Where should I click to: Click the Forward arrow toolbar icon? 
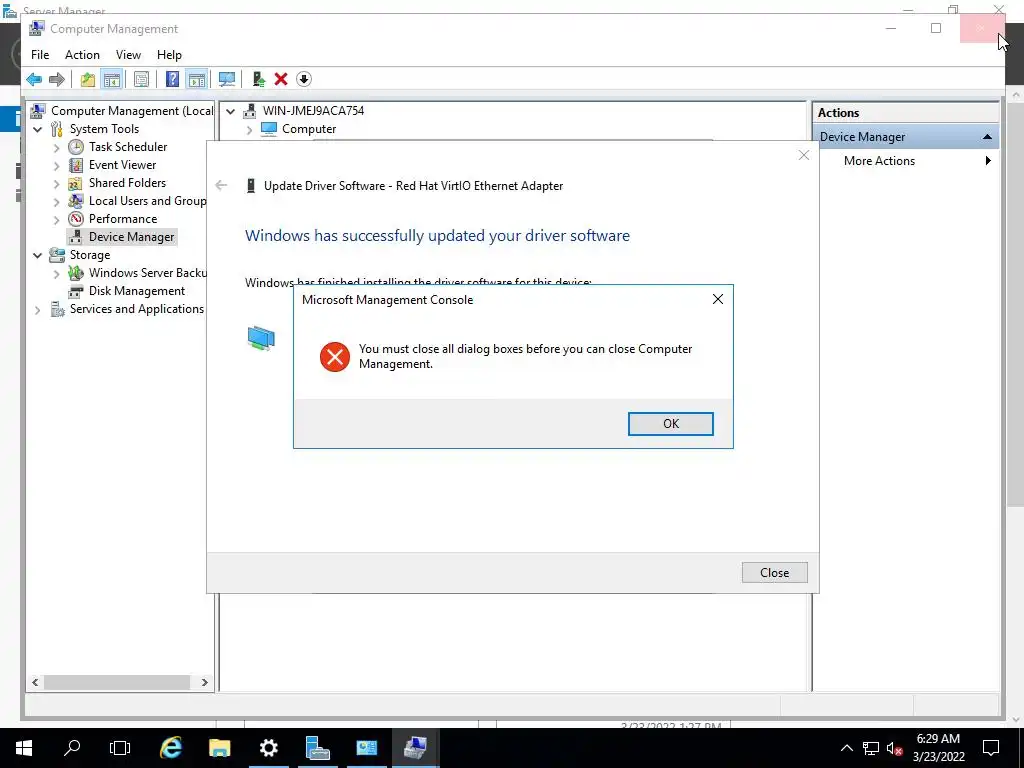click(57, 80)
